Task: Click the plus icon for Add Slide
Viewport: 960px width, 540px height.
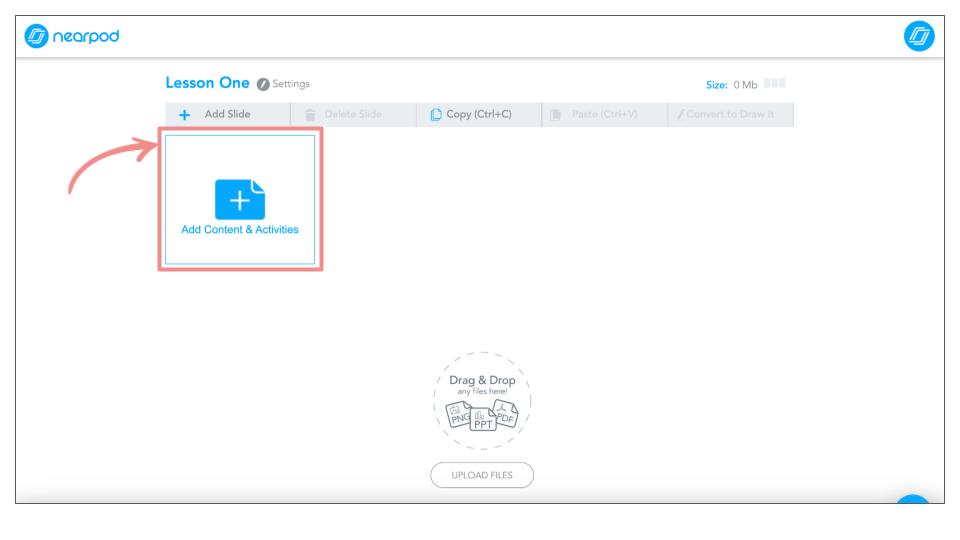Action: (185, 114)
